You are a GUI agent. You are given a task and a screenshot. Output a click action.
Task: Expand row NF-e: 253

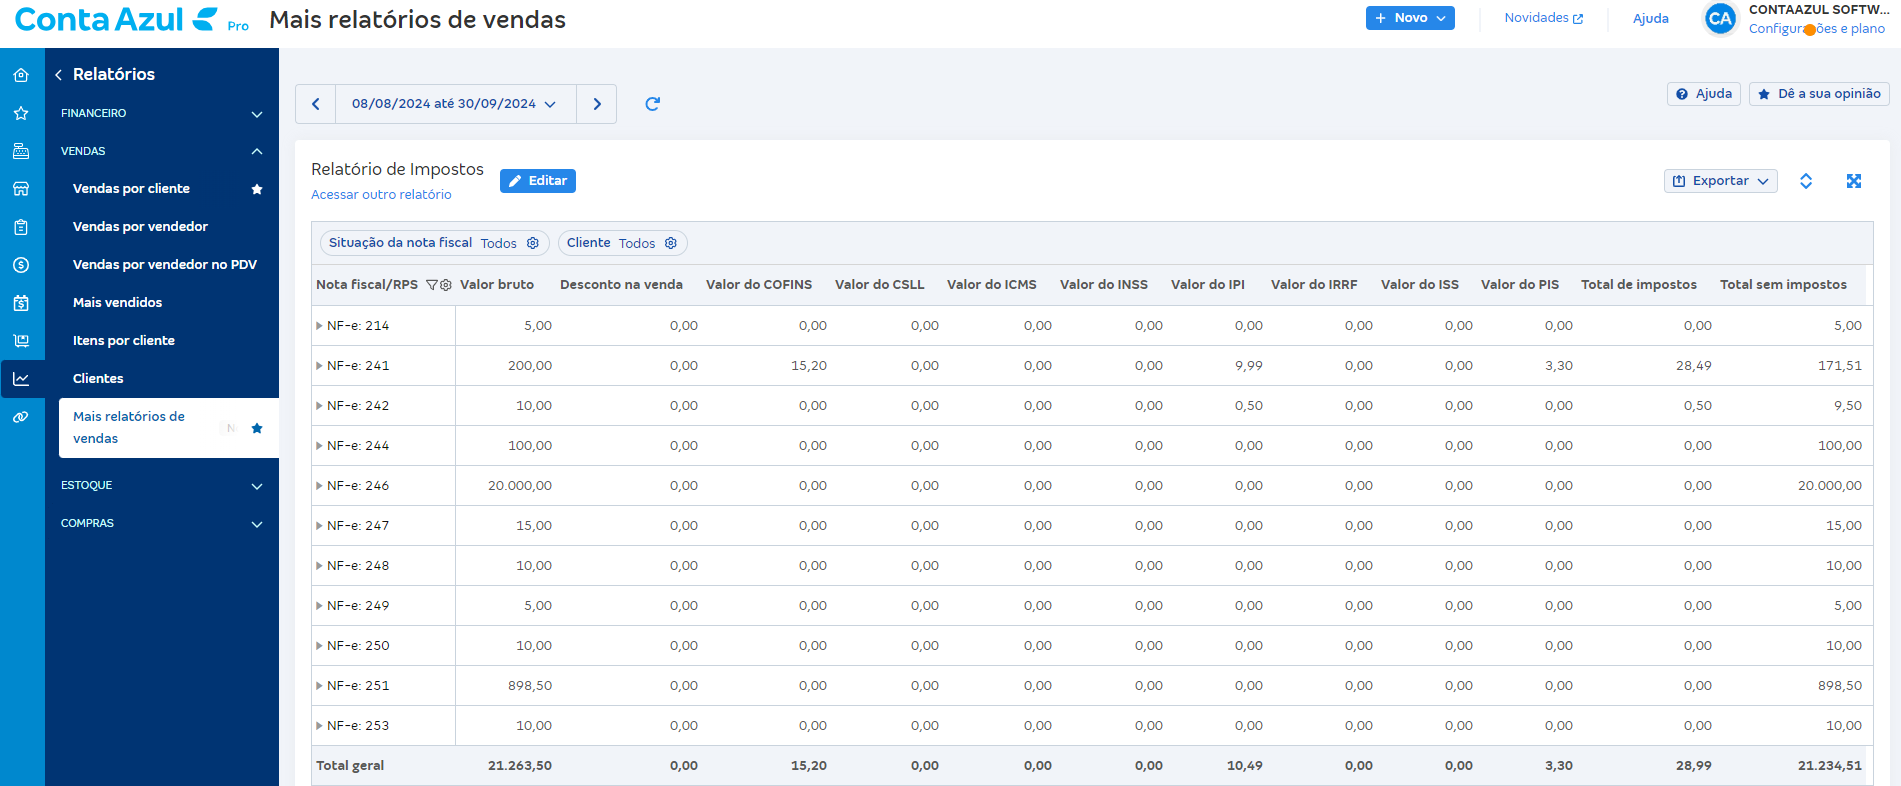click(x=319, y=726)
